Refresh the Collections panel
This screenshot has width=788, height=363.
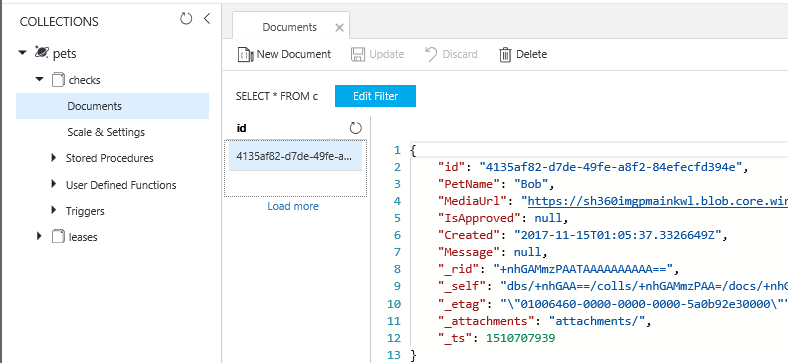coord(186,19)
